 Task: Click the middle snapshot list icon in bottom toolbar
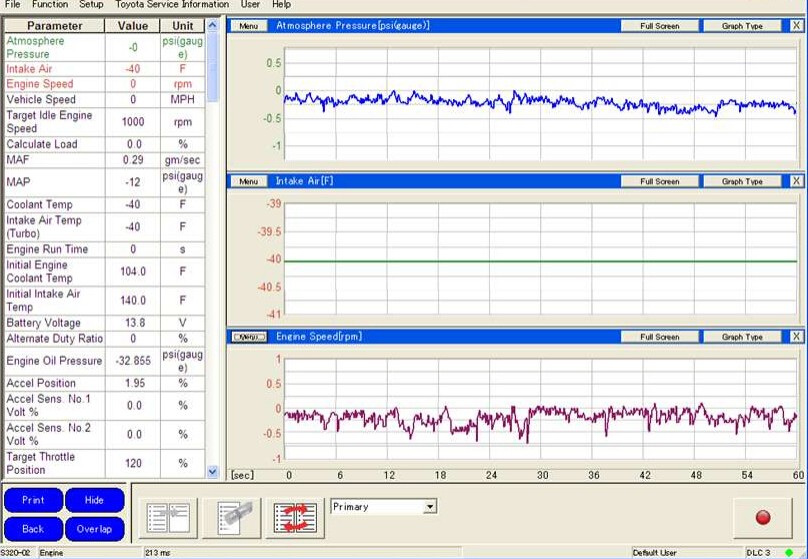(231, 516)
